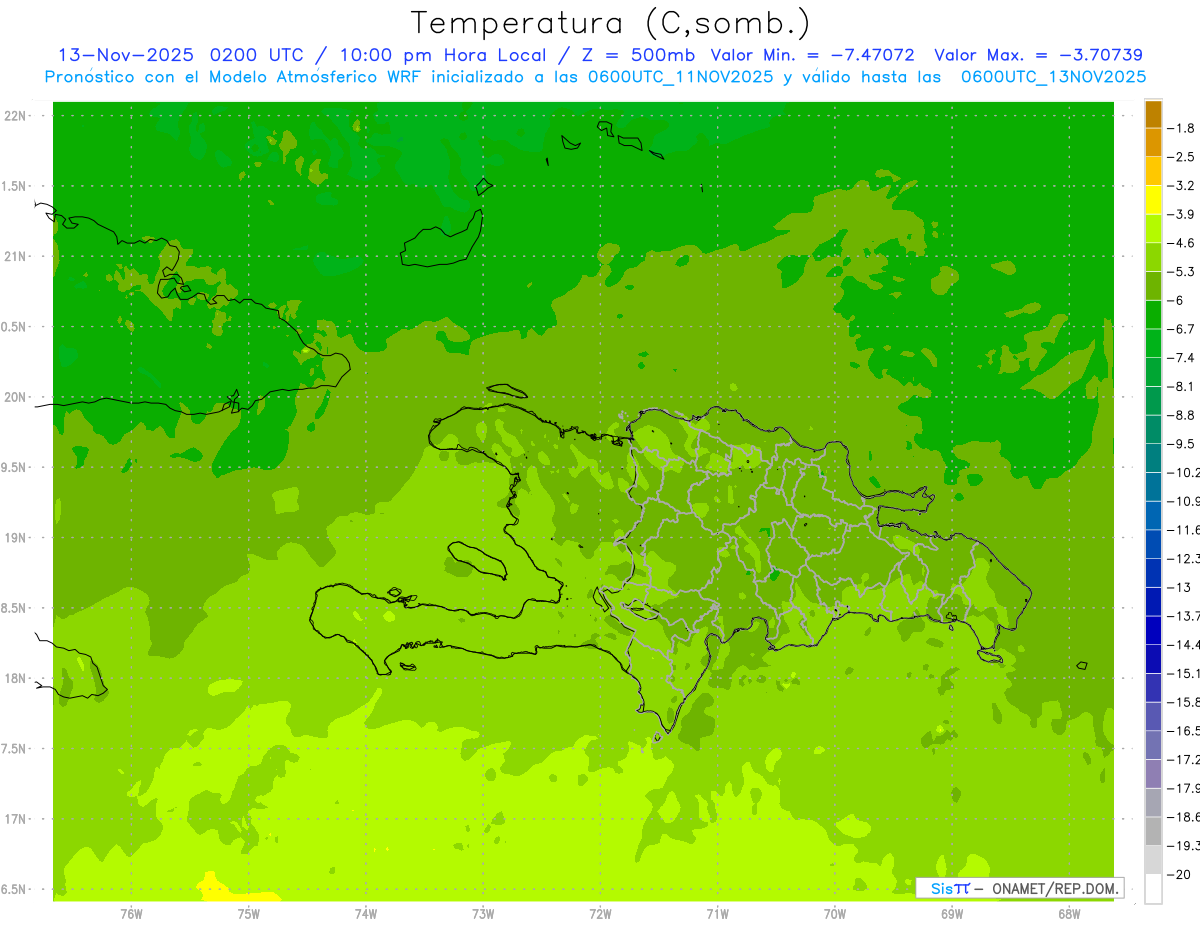Screen dimensions: 1200x927
Task: Click the "ONAMET/REP.DOM." credit label
Action: [1054, 888]
